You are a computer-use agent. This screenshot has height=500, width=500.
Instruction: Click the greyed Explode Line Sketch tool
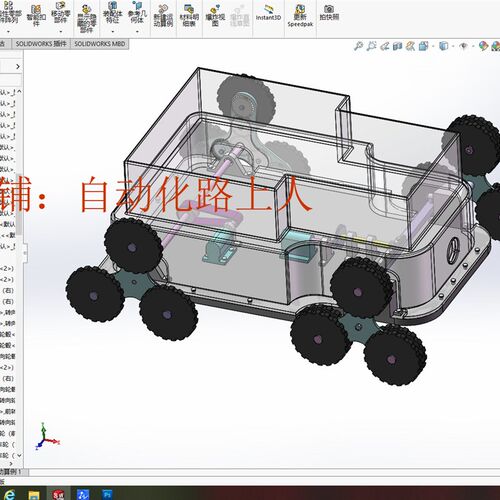(x=240, y=15)
